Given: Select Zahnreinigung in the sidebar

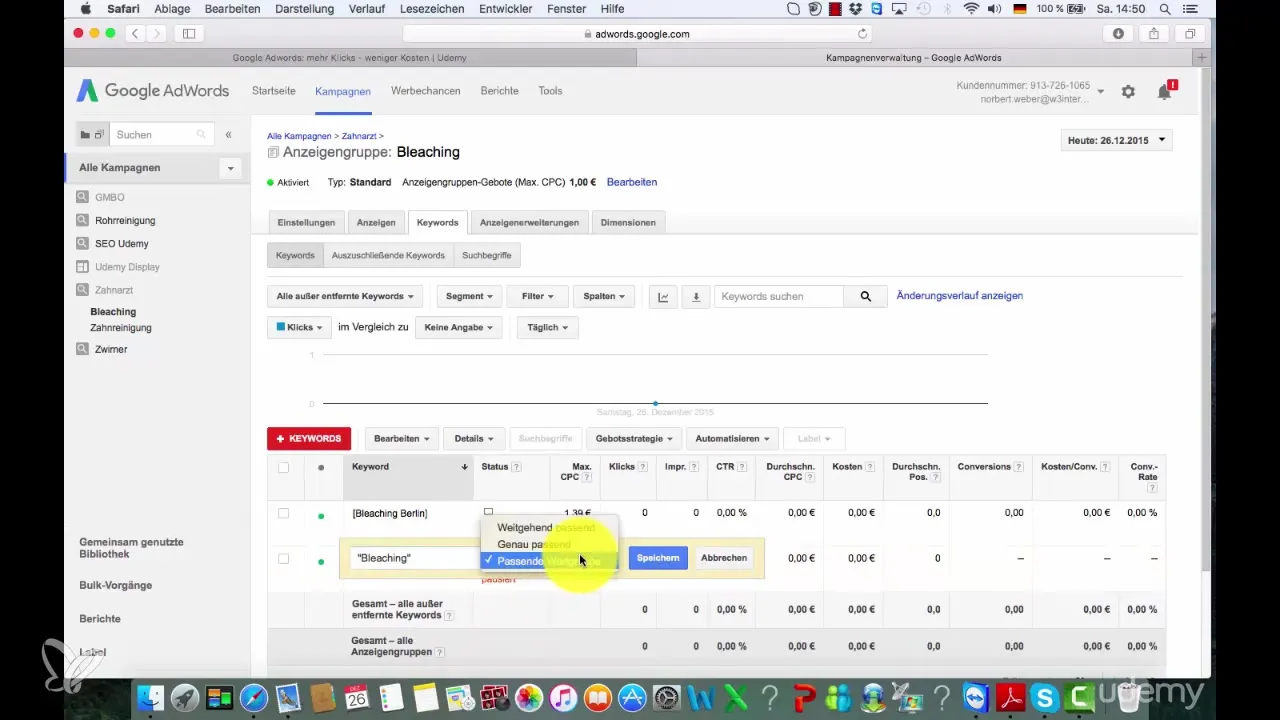Looking at the screenshot, I should tap(121, 328).
